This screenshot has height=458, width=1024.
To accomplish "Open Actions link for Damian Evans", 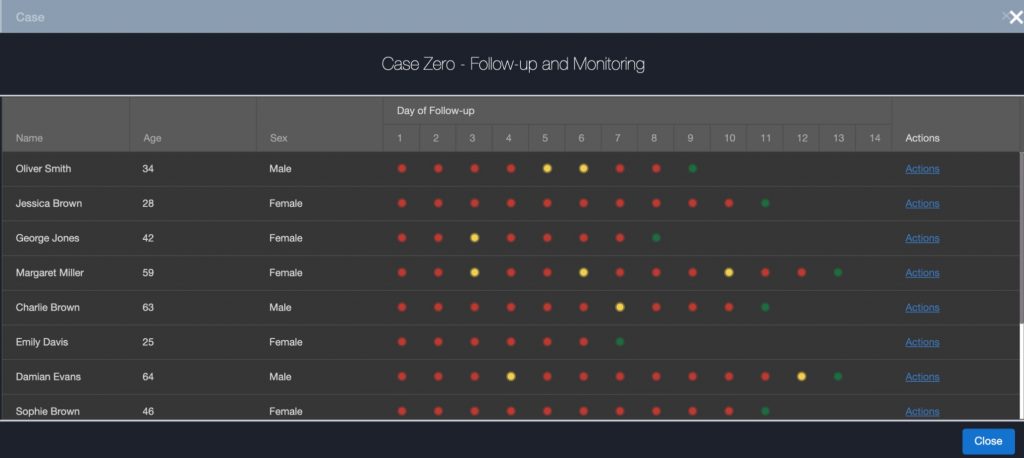I will 922,377.
